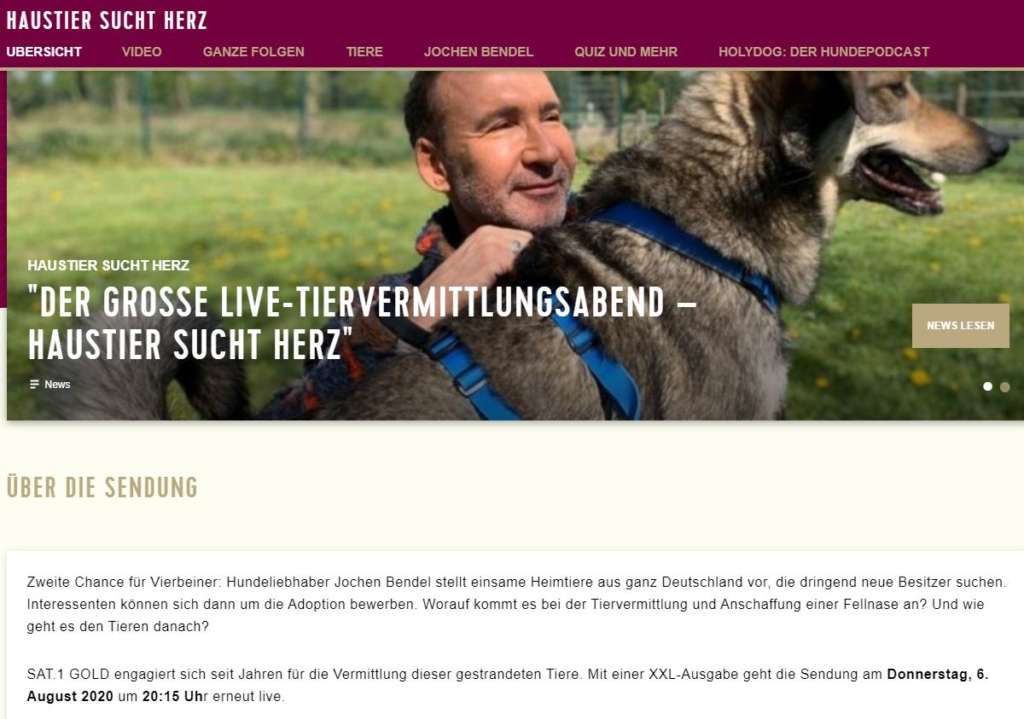Image resolution: width=1024 pixels, height=719 pixels.
Task: Switch to the second carousel slide dot
Action: pyautogui.click(x=1005, y=387)
